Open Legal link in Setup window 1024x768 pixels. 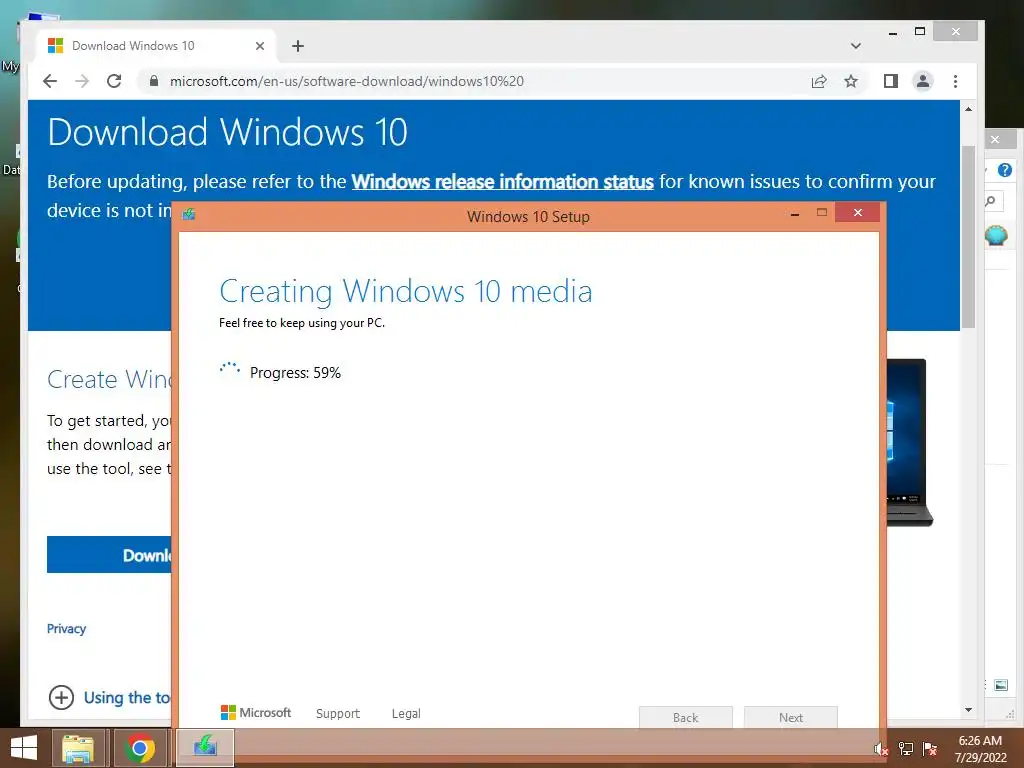[x=406, y=713]
